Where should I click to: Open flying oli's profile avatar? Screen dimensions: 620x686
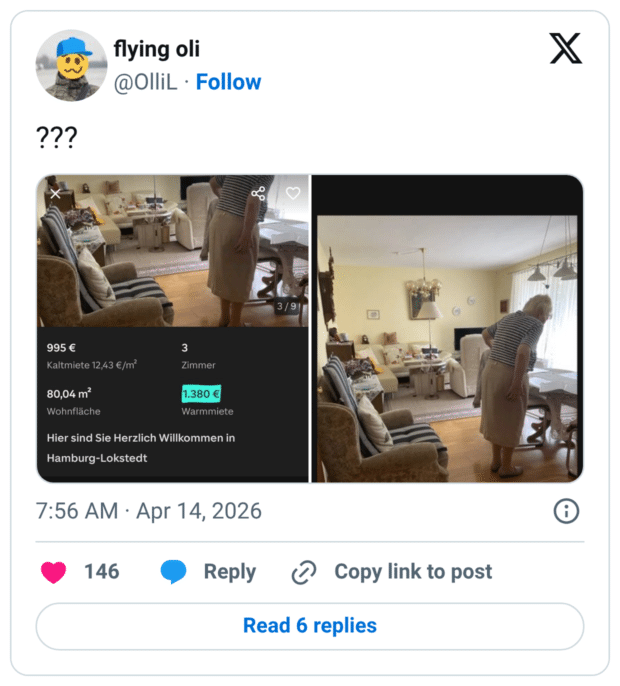(x=71, y=65)
